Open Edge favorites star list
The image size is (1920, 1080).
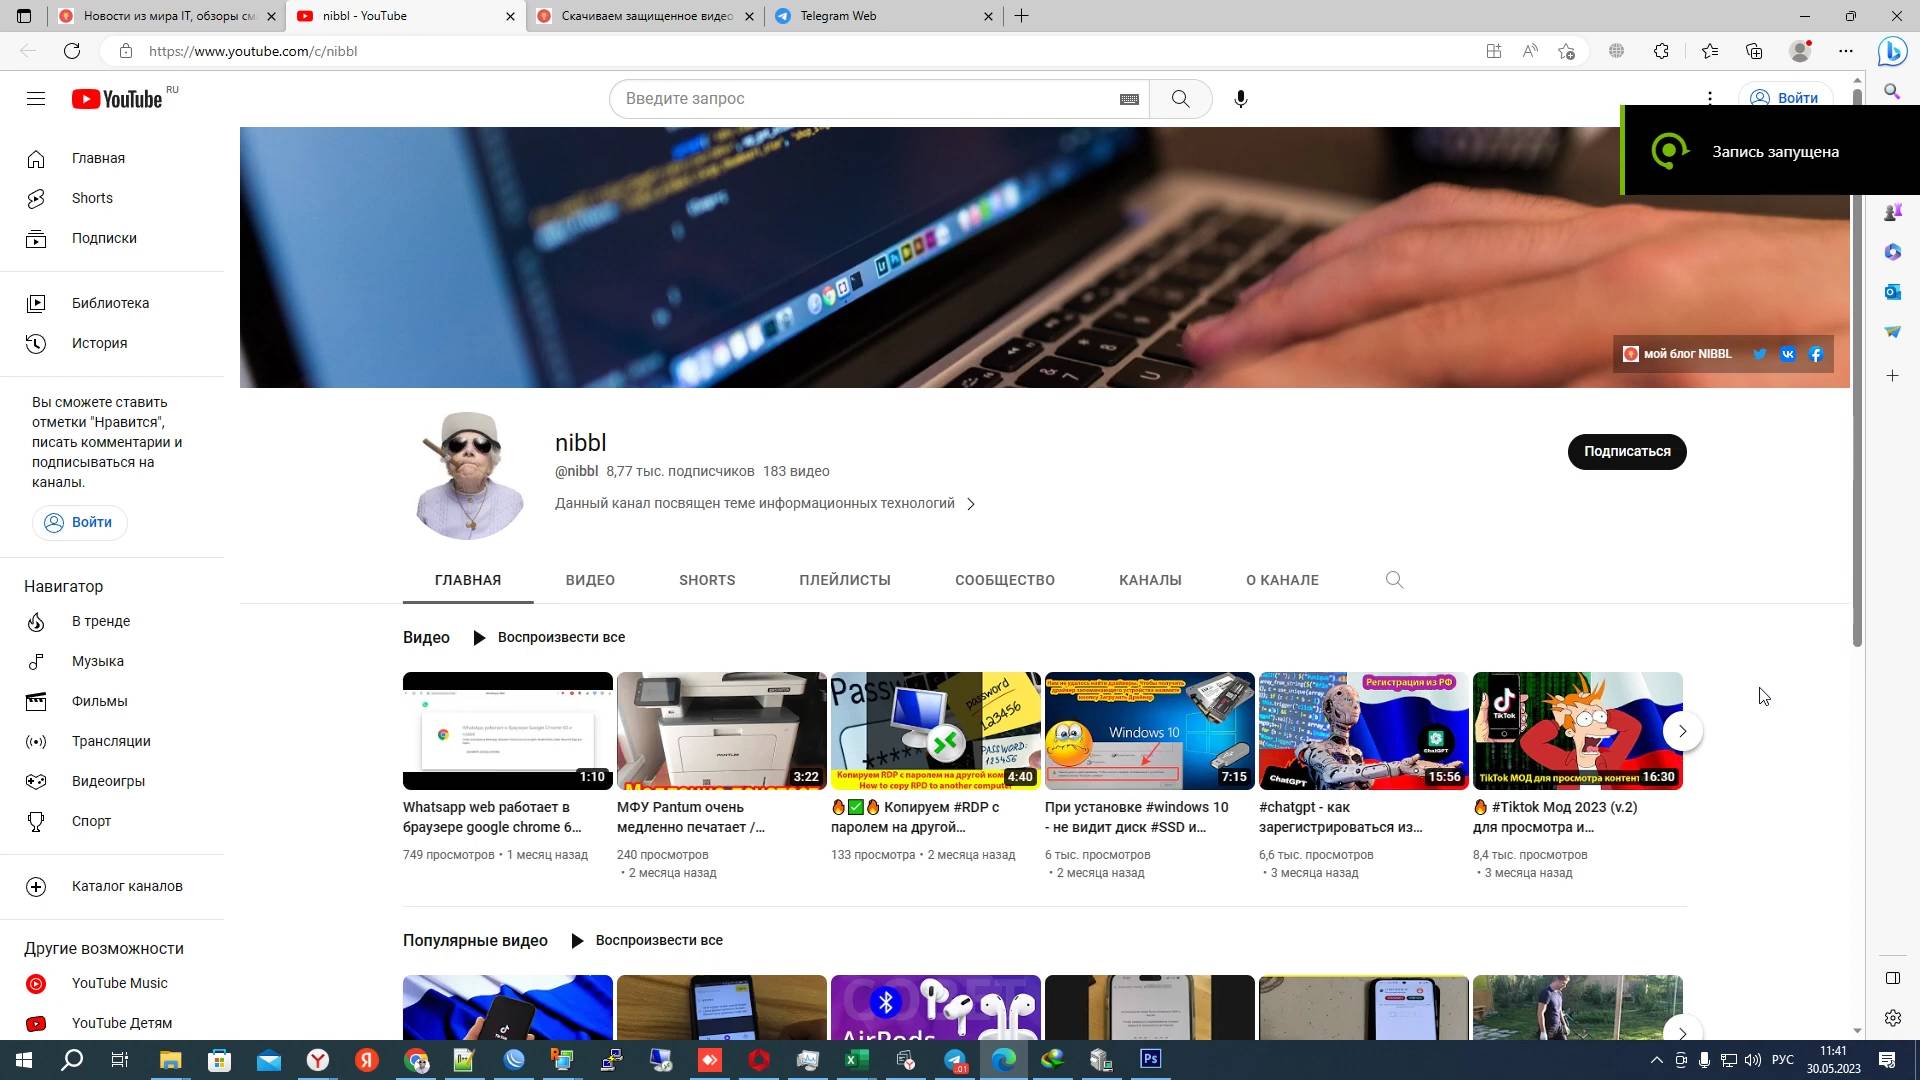click(x=1709, y=51)
